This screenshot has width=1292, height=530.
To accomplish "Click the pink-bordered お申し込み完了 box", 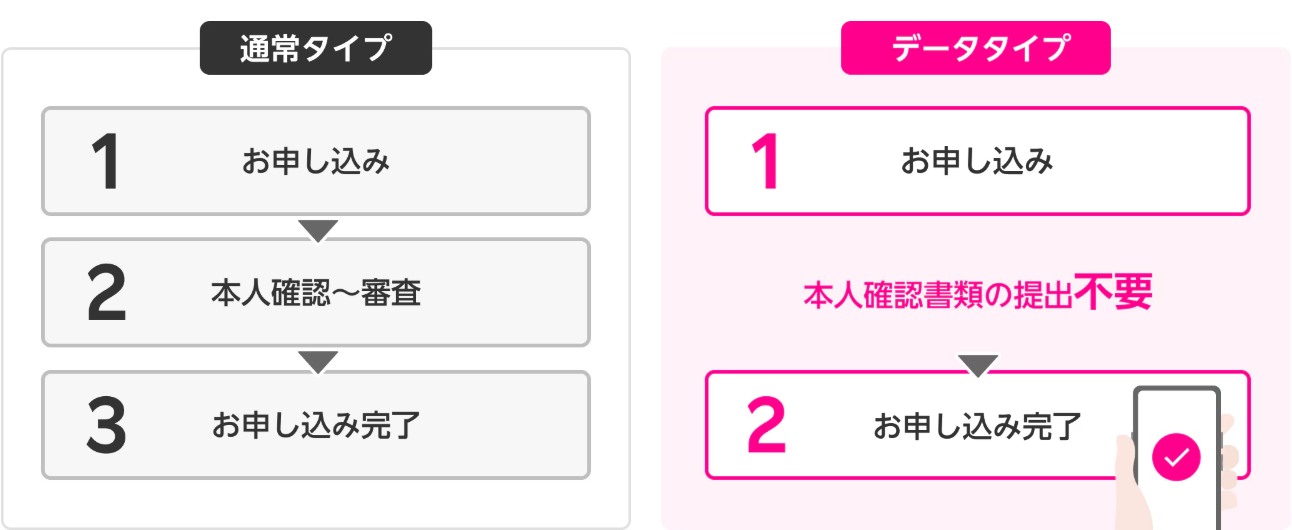I will click(978, 425).
